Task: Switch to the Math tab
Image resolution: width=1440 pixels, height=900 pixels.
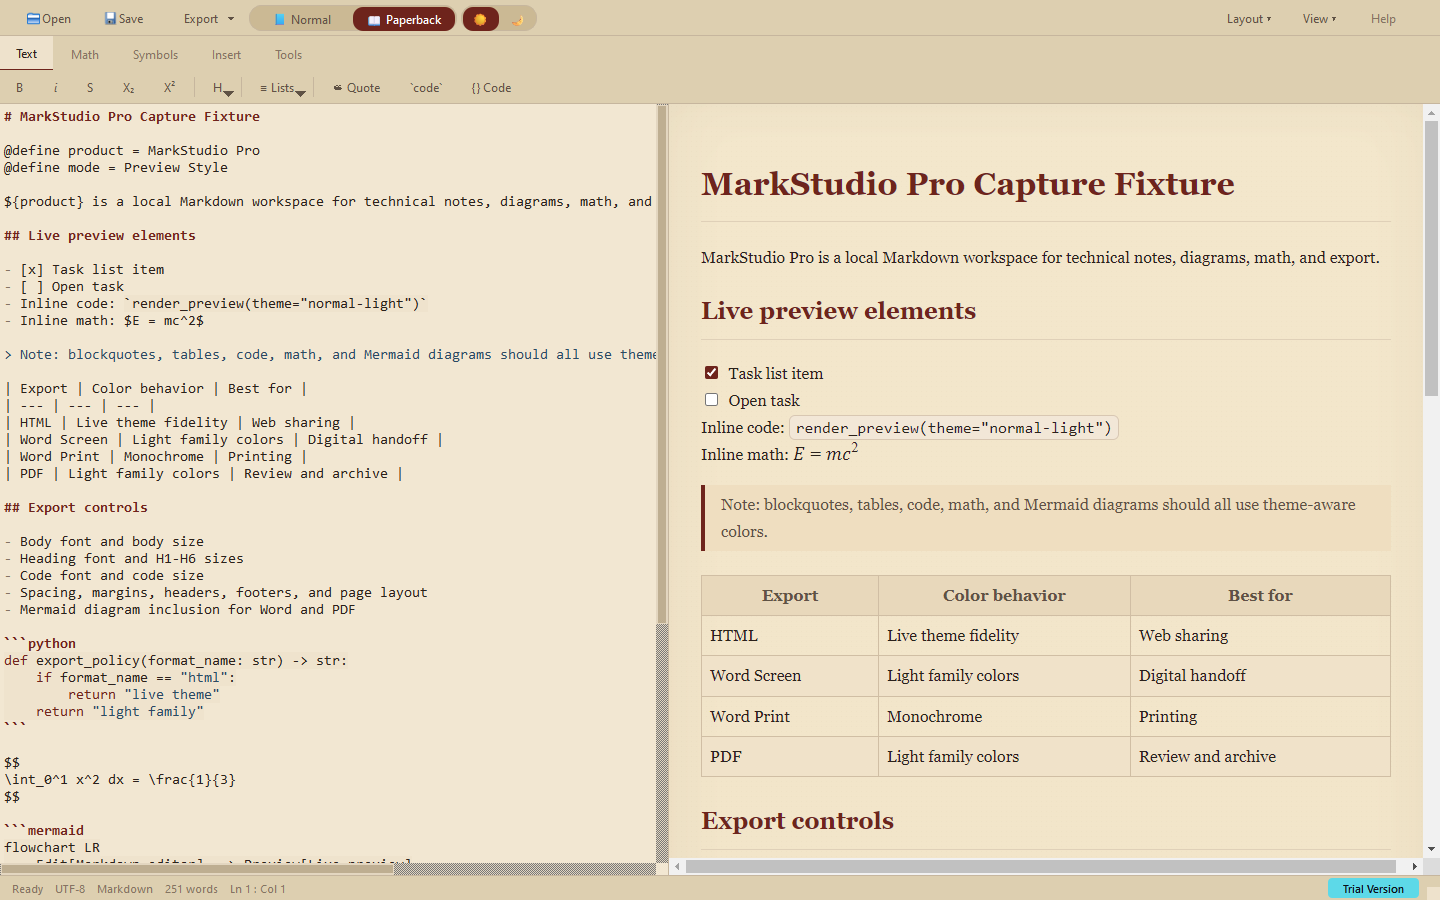Action: click(x=85, y=55)
